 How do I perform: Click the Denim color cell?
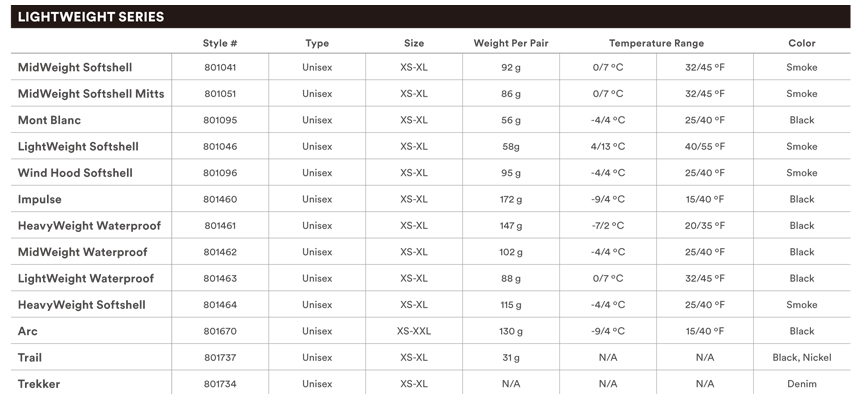(801, 384)
